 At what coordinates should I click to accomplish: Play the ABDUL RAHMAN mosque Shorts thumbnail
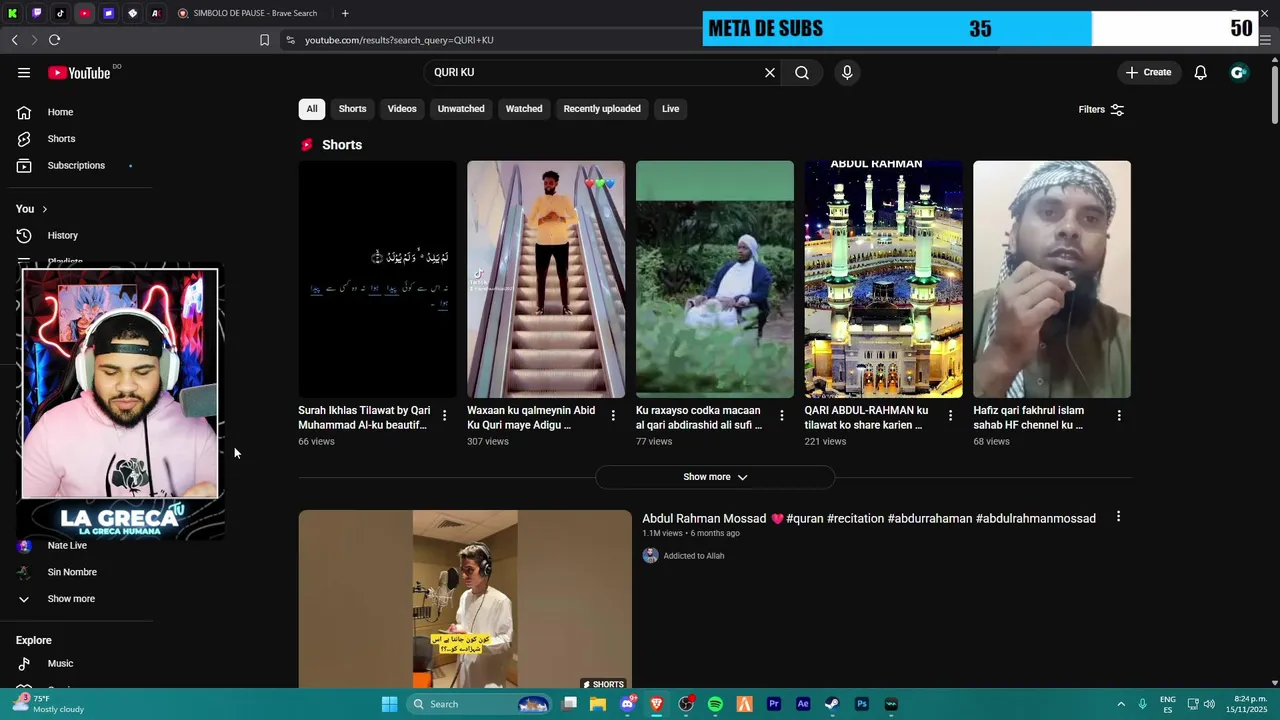883,279
